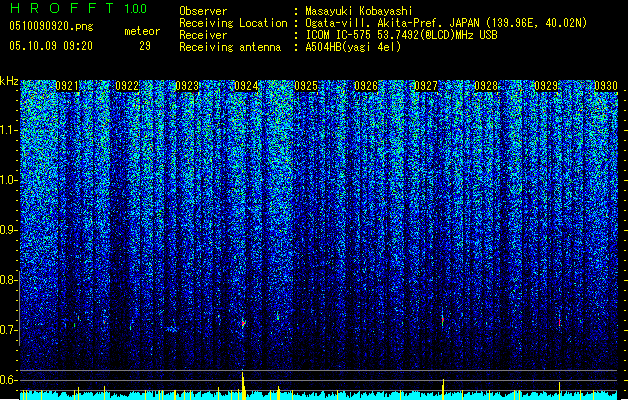
Task: Click the 0.7 frequency axis label
Action: (x=9, y=330)
